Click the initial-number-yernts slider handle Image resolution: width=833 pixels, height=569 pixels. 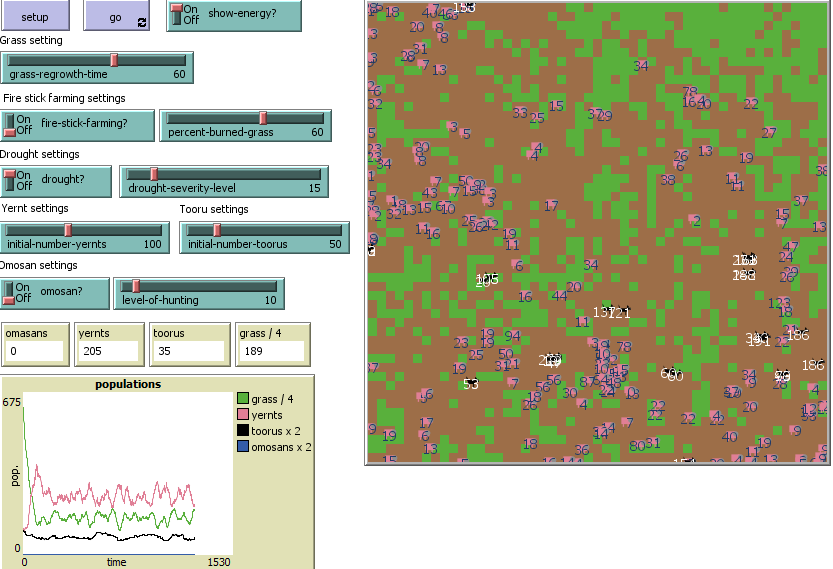[x=68, y=230]
